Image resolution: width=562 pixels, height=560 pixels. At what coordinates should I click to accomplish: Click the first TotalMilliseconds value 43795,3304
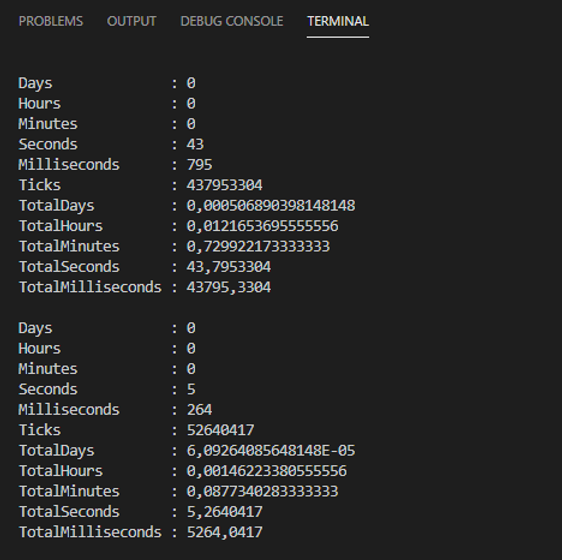[x=229, y=287]
